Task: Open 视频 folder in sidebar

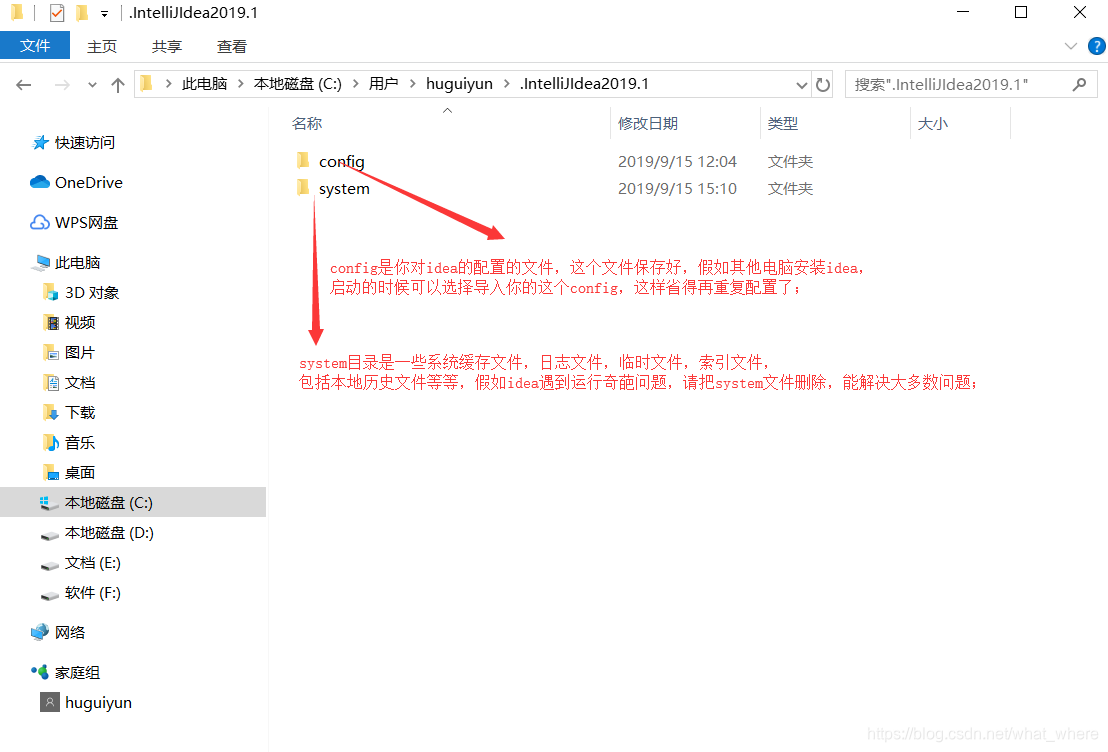Action: [x=80, y=323]
